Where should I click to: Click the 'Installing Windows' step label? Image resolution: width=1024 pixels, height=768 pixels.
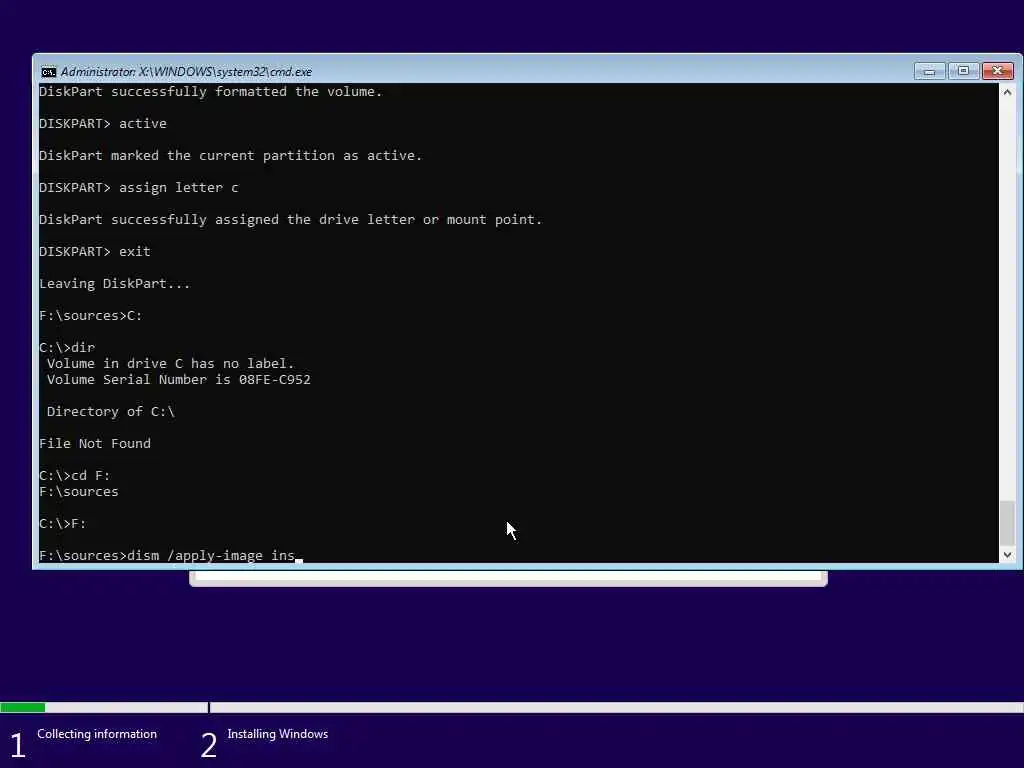278,734
